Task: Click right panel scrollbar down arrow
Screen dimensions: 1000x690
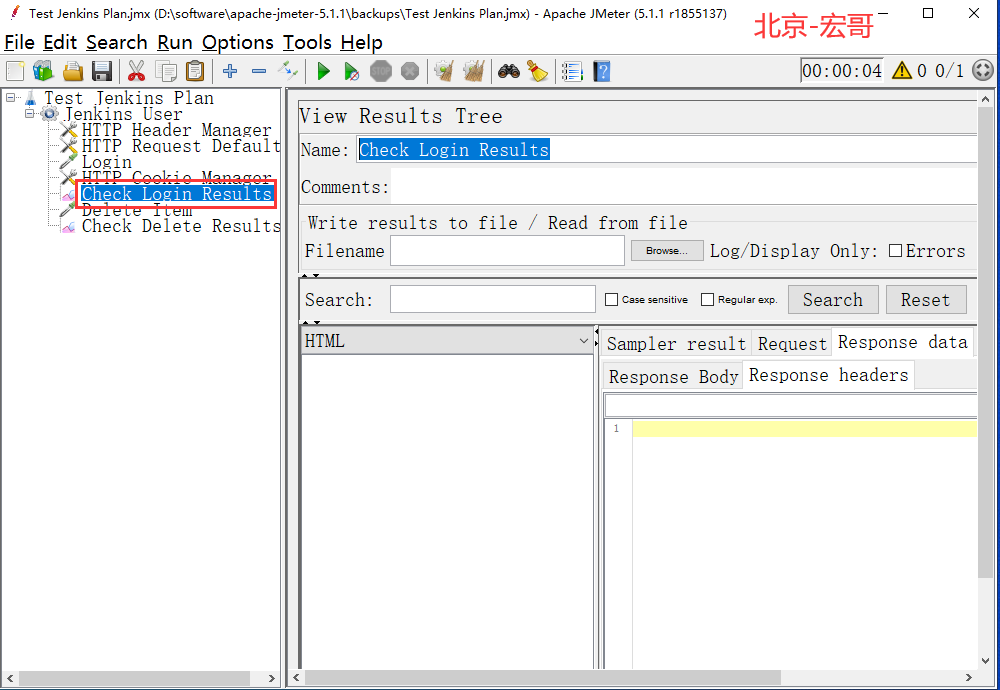Action: [985, 661]
